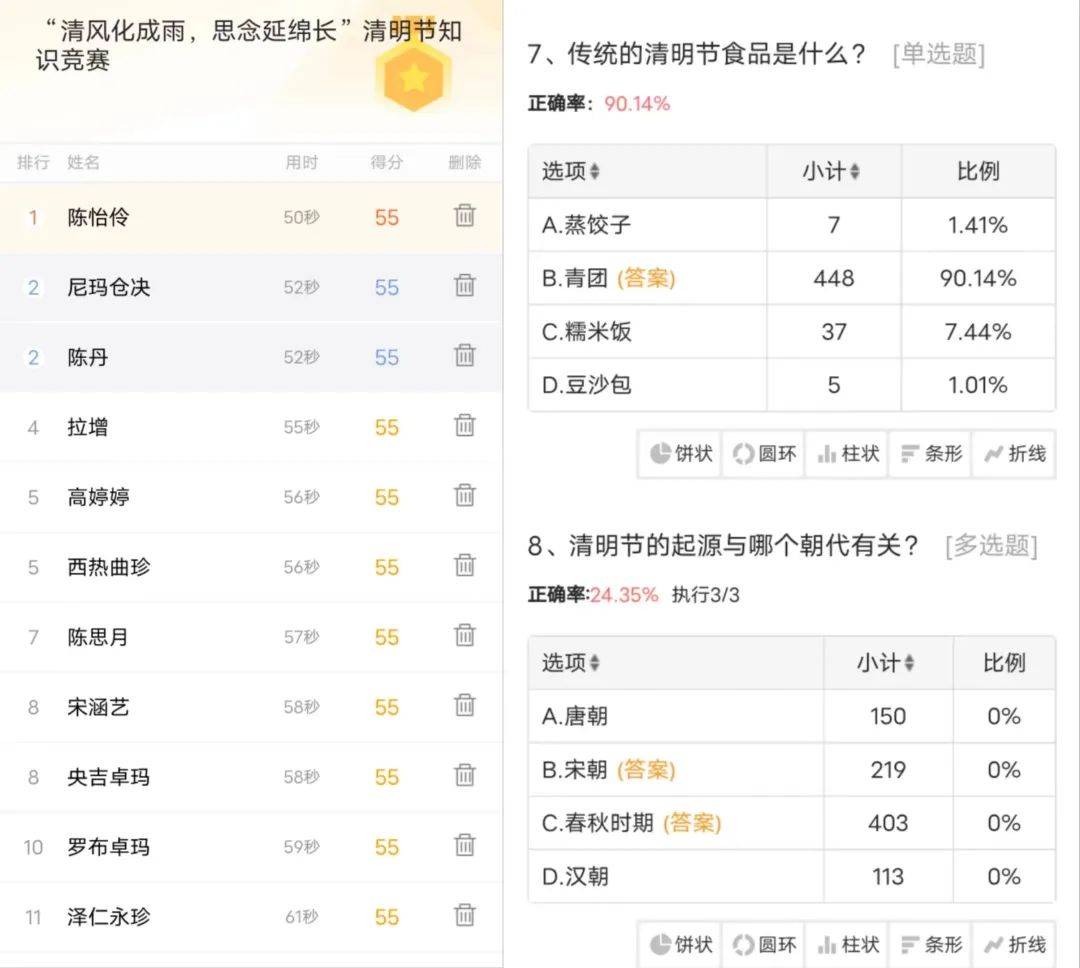Viewport: 1080px width, 968px height.
Task: Select the name 泽仁永珍
Action: [x=108, y=918]
